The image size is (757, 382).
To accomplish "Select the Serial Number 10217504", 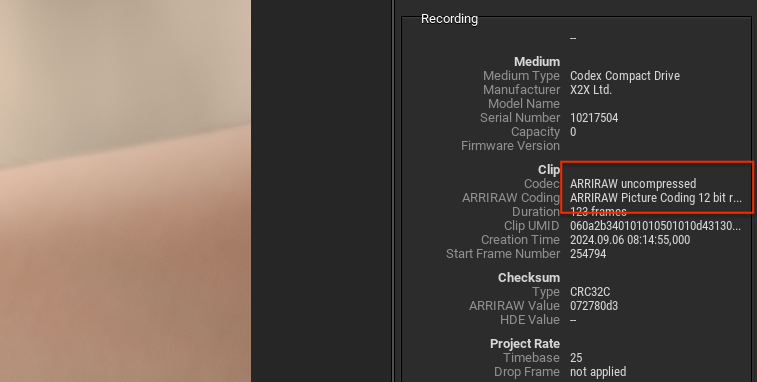I will (x=594, y=118).
